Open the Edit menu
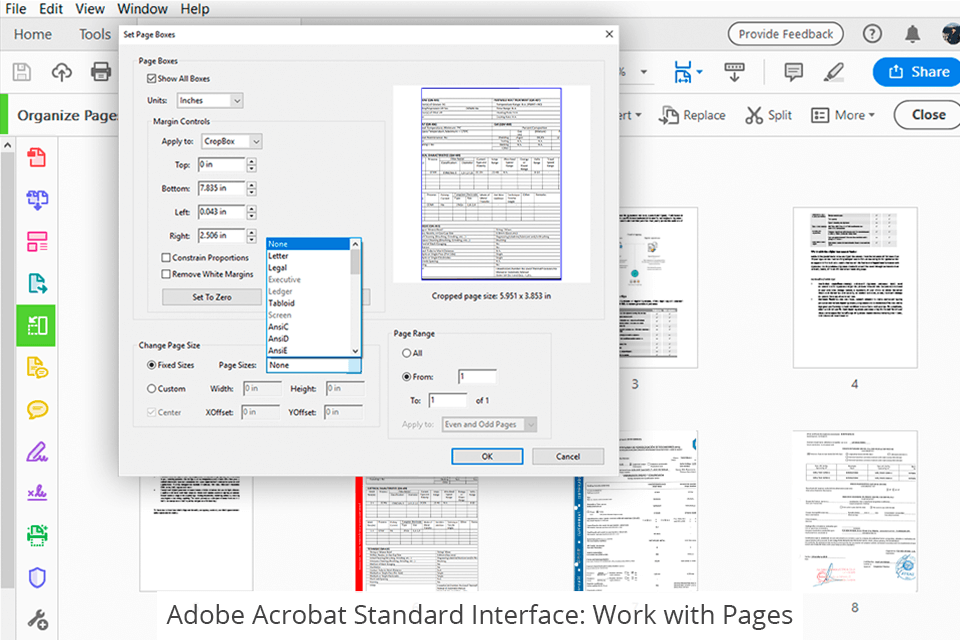 point(51,9)
